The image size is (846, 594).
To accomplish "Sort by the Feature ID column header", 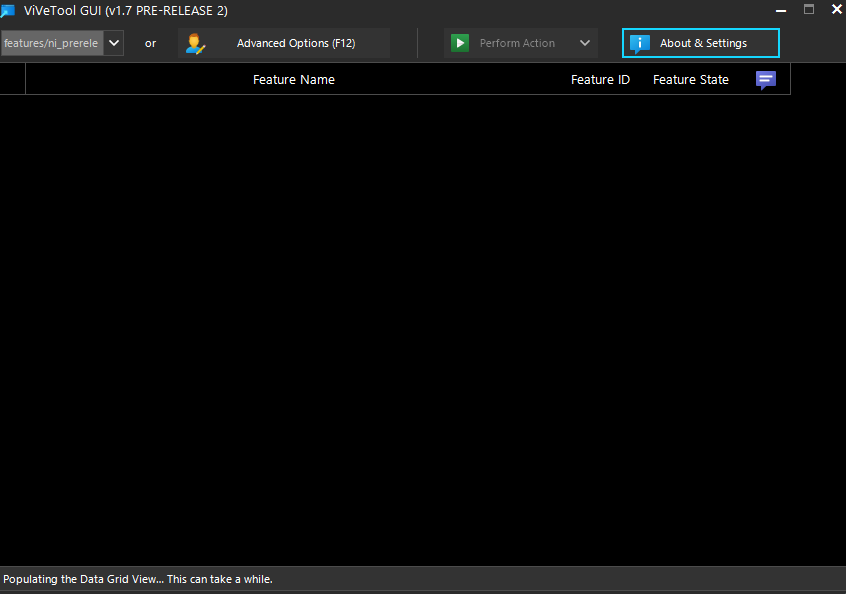I will 600,79.
